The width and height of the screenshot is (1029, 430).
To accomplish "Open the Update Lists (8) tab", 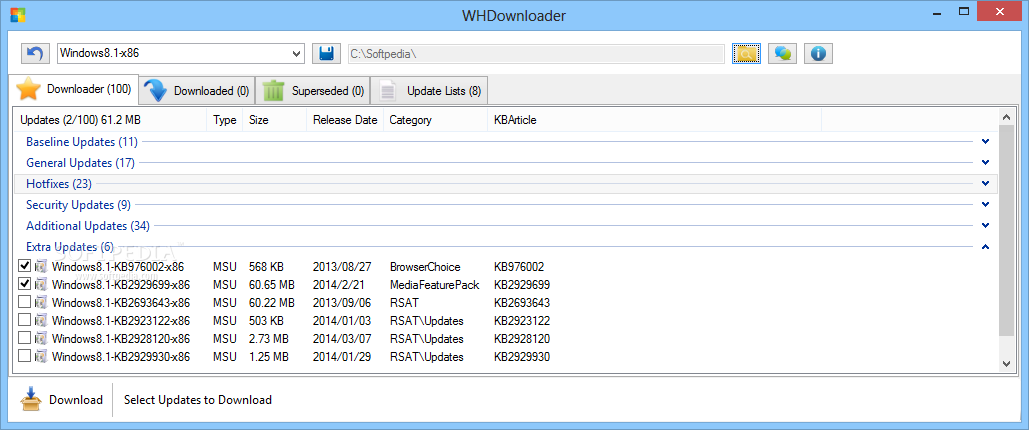I will coord(429,91).
